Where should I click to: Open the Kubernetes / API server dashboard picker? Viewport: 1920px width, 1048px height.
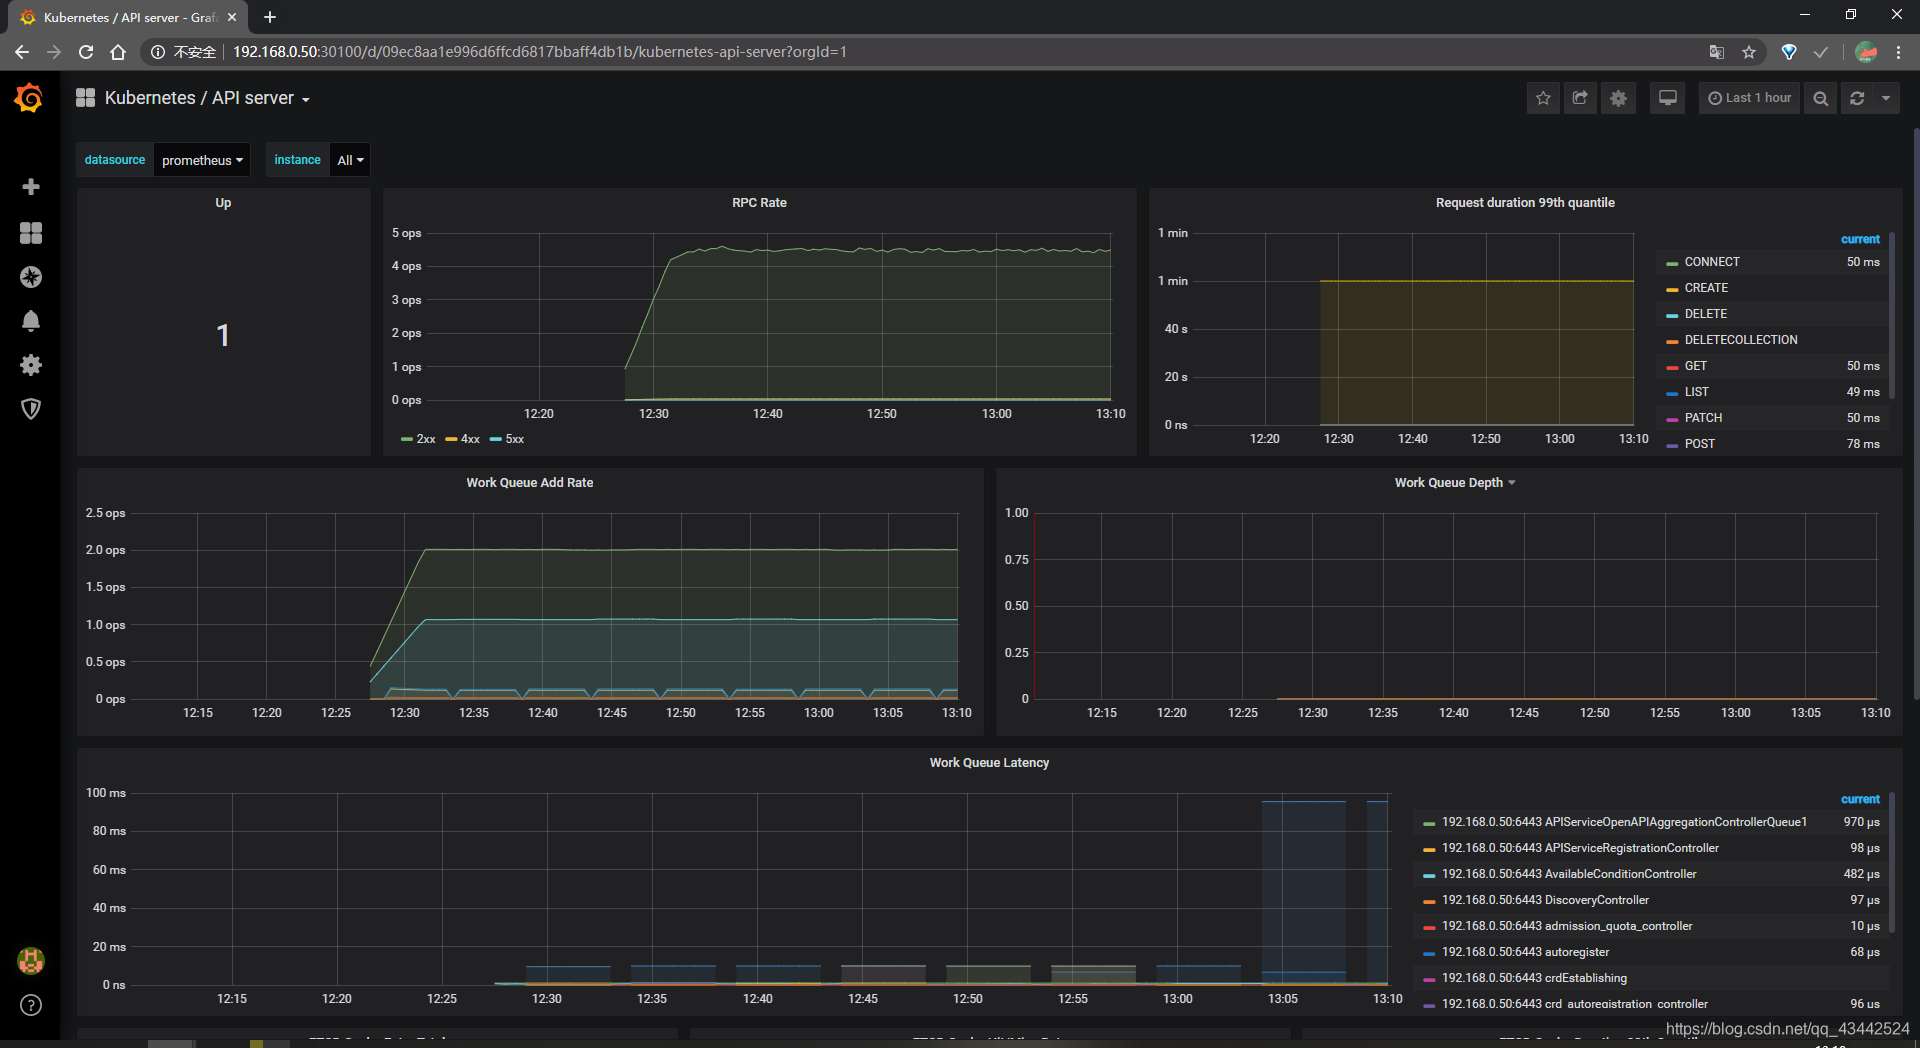pyautogui.click(x=207, y=98)
